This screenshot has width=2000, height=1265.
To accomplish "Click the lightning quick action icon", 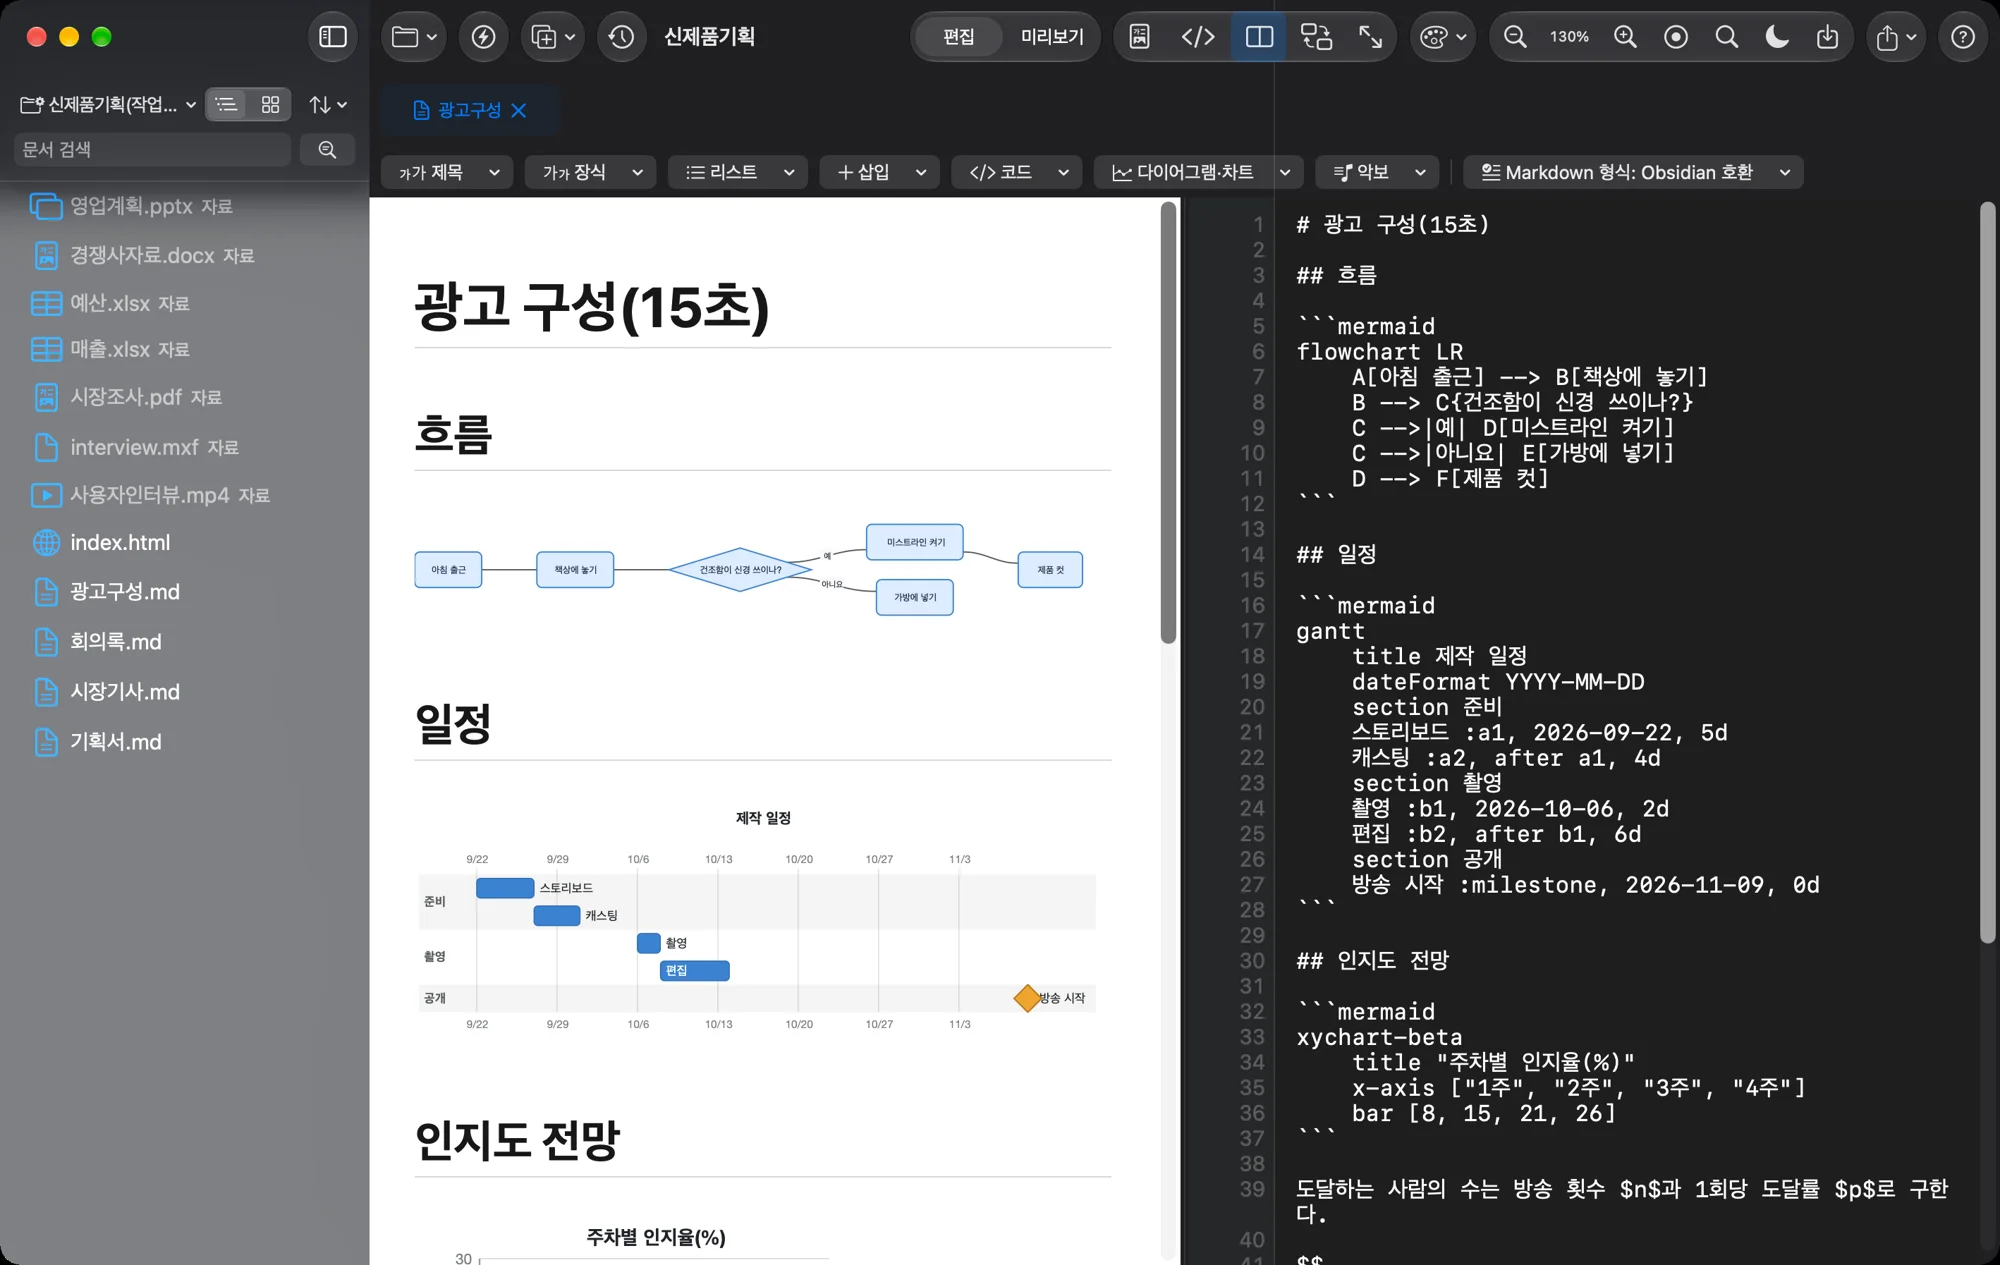I will pos(483,37).
